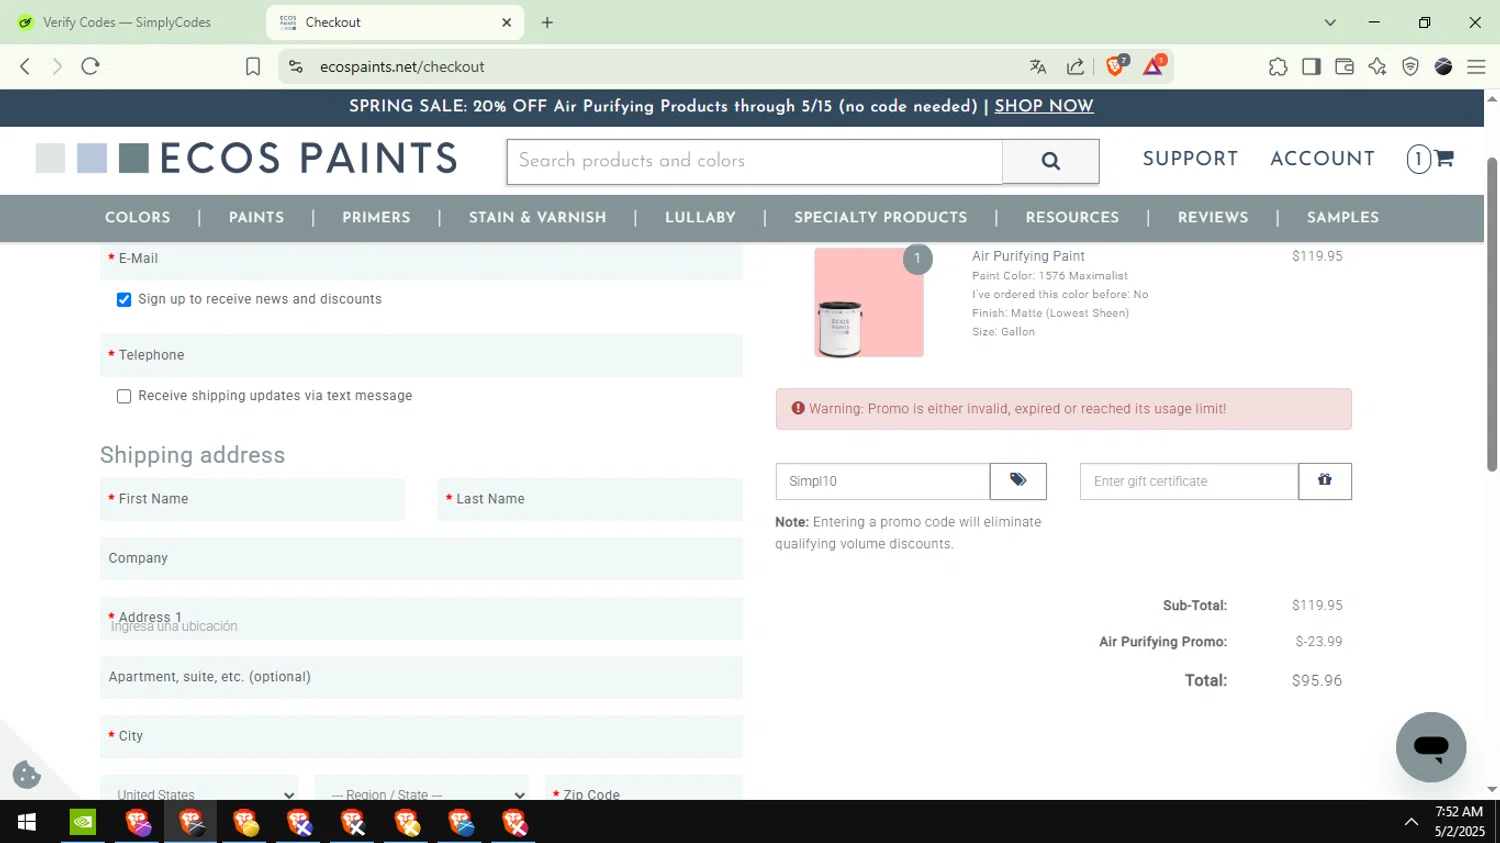Apply gift certificate with gift icon button
This screenshot has height=843, width=1500.
[1325, 481]
